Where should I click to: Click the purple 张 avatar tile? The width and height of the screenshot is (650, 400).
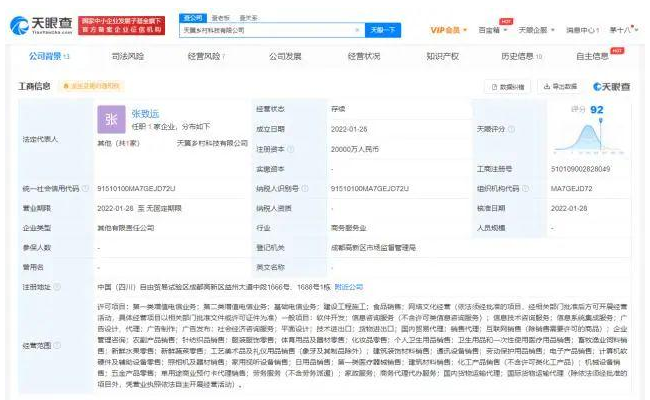pyautogui.click(x=111, y=119)
